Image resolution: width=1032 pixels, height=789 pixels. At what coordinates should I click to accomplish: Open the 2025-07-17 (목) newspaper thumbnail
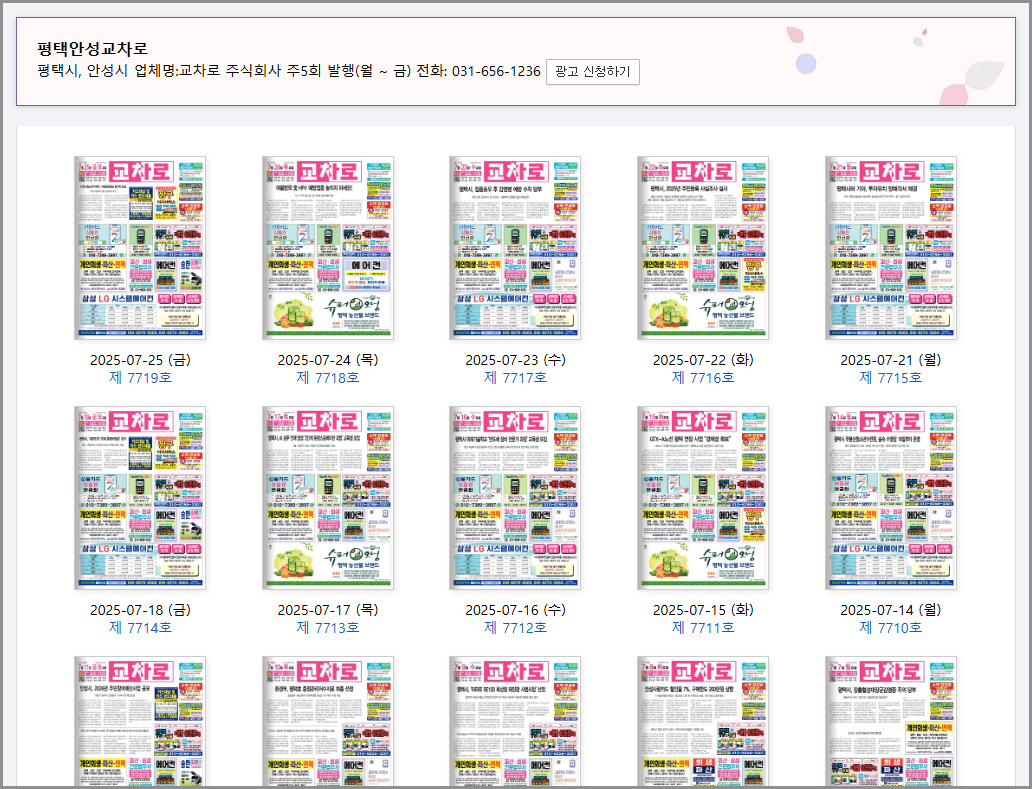click(x=328, y=497)
